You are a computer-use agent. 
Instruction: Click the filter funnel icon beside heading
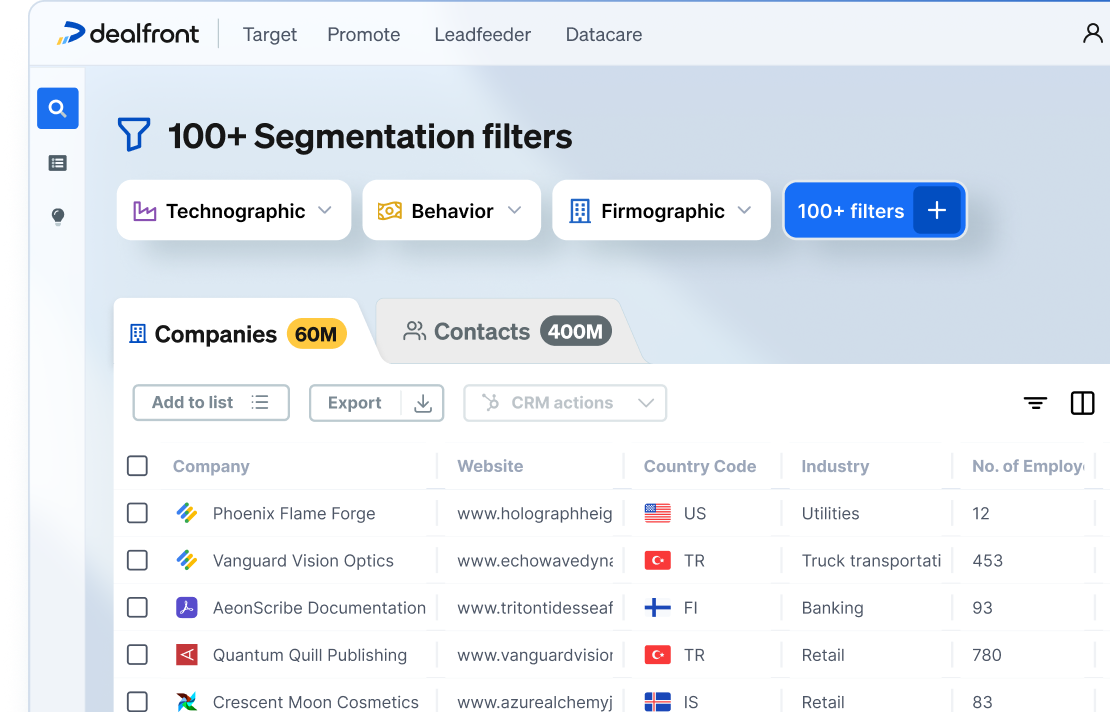pyautogui.click(x=134, y=134)
